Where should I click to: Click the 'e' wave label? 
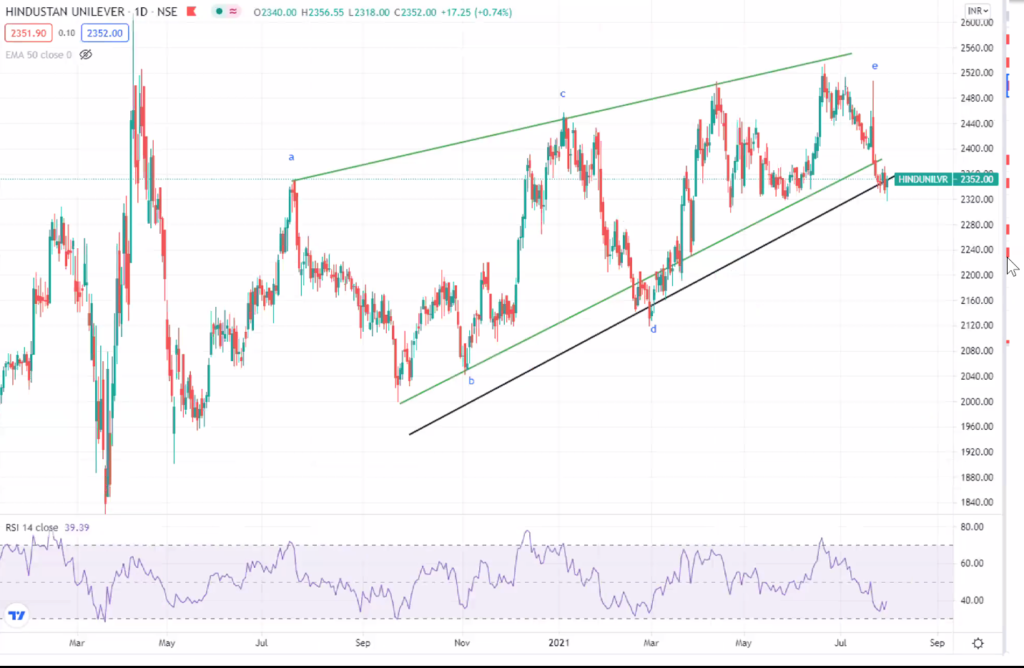[874, 66]
